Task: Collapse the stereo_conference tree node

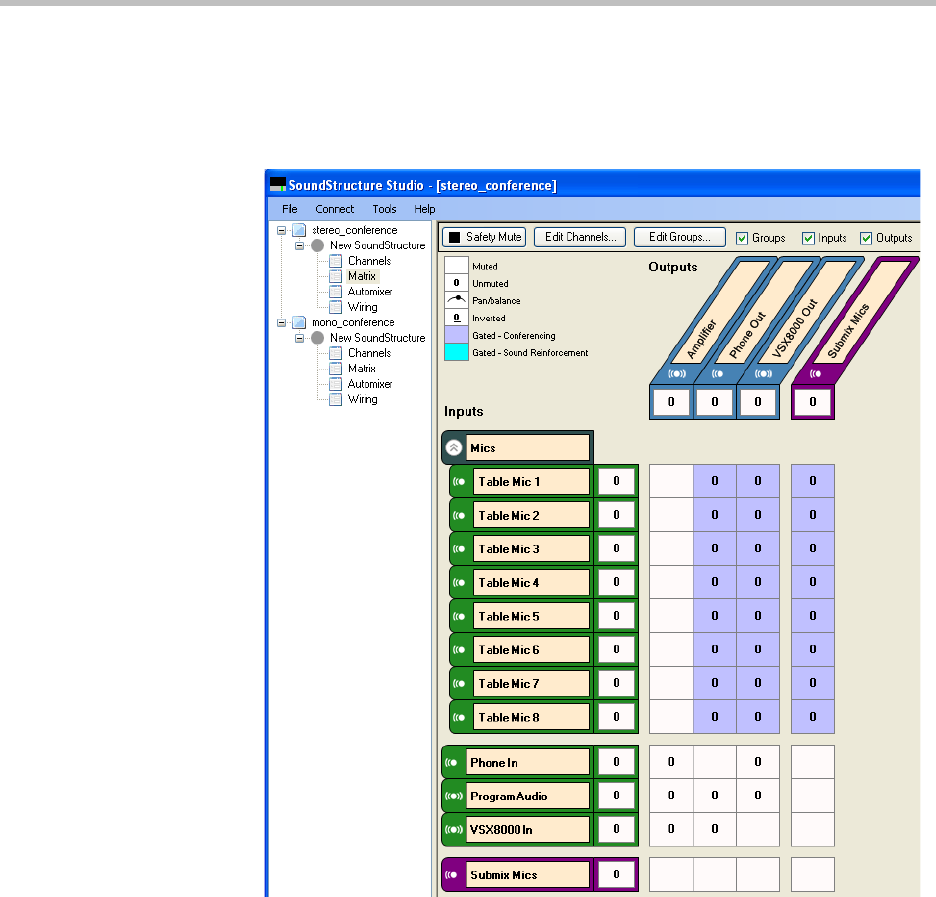Action: [283, 230]
